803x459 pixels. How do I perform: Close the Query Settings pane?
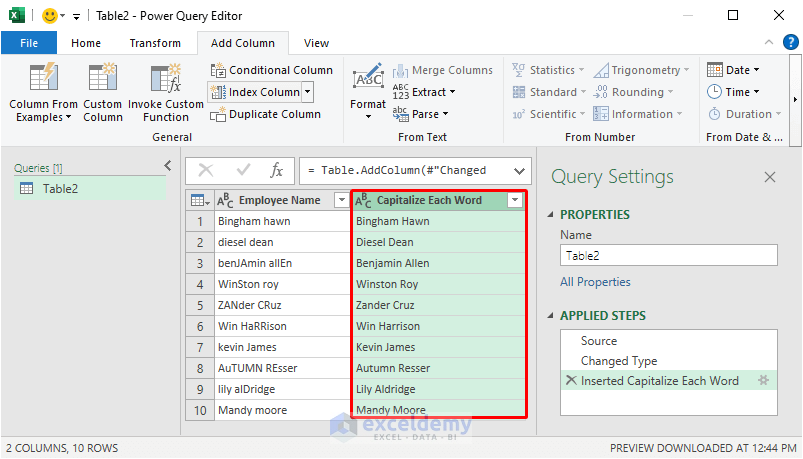coord(770,177)
